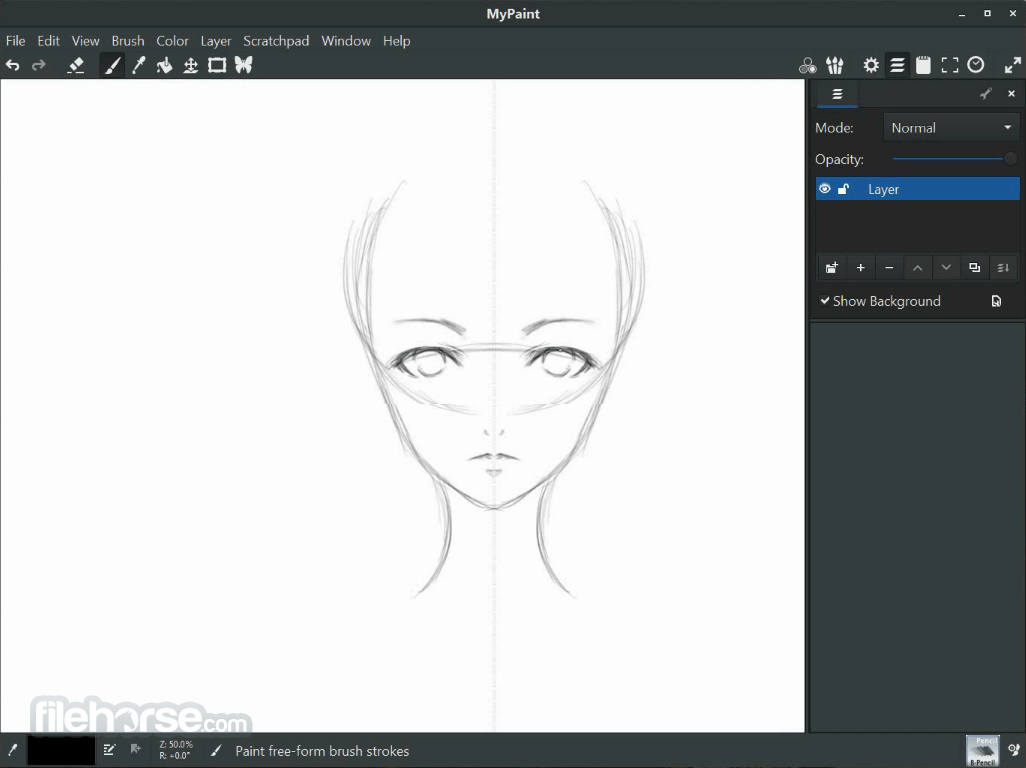Click the frame view icon in toolbar

[949, 65]
